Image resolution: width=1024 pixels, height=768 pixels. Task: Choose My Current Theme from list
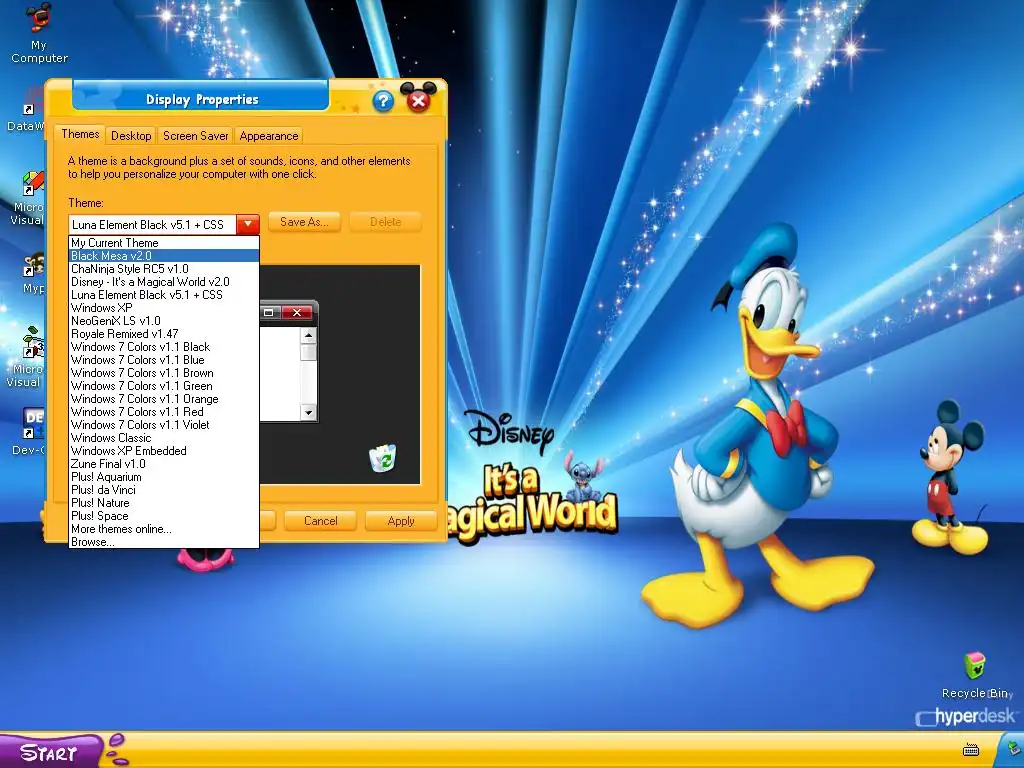pos(164,243)
